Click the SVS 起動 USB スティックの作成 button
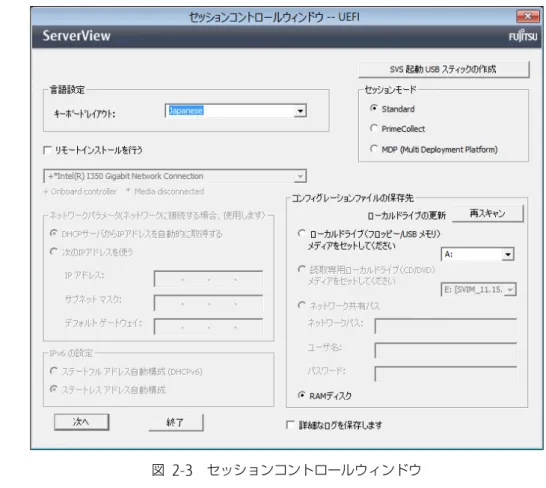Image resolution: width=546 pixels, height=488 pixels. coord(444,69)
